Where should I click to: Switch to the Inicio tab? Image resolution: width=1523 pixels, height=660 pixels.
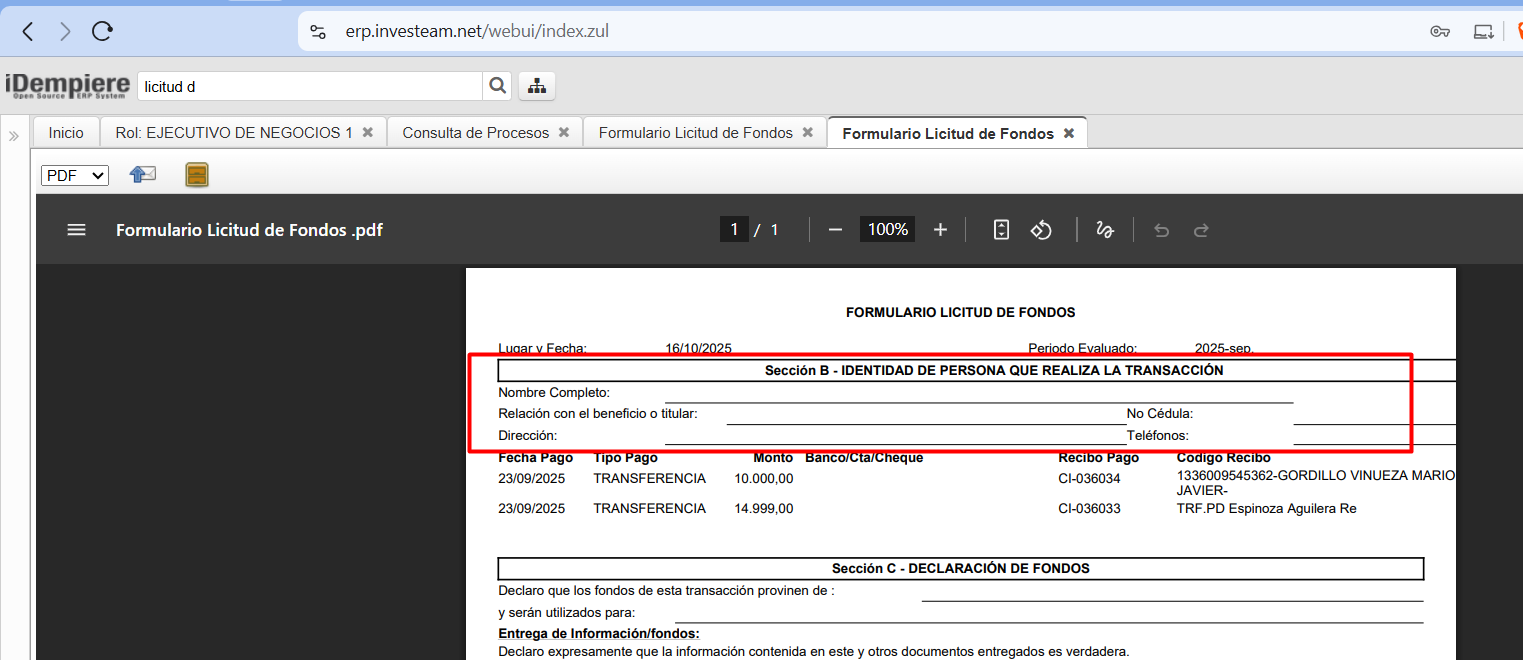pyautogui.click(x=66, y=133)
